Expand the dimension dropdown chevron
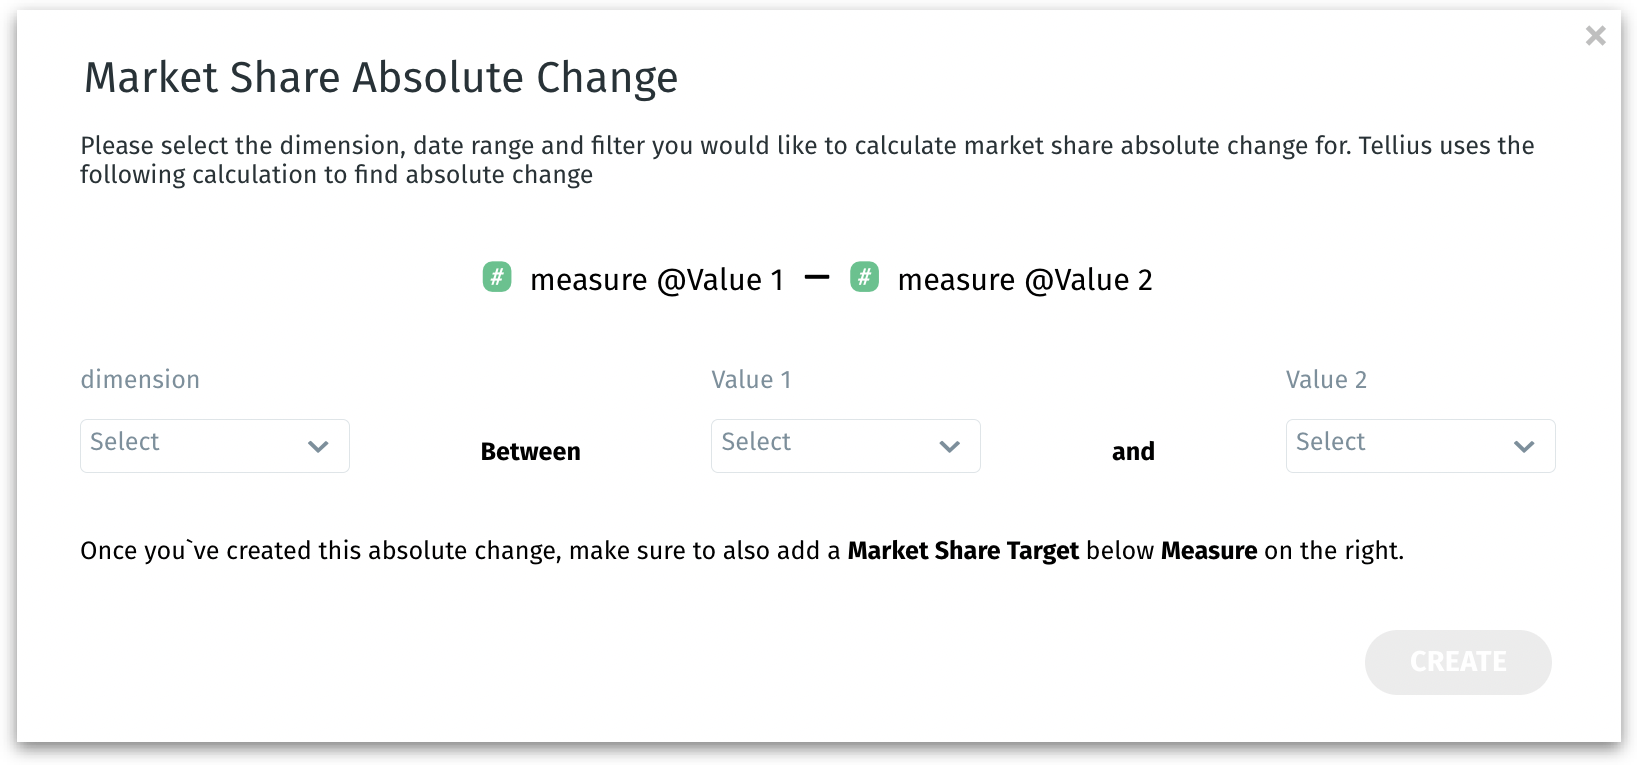The image size is (1637, 765). 318,447
